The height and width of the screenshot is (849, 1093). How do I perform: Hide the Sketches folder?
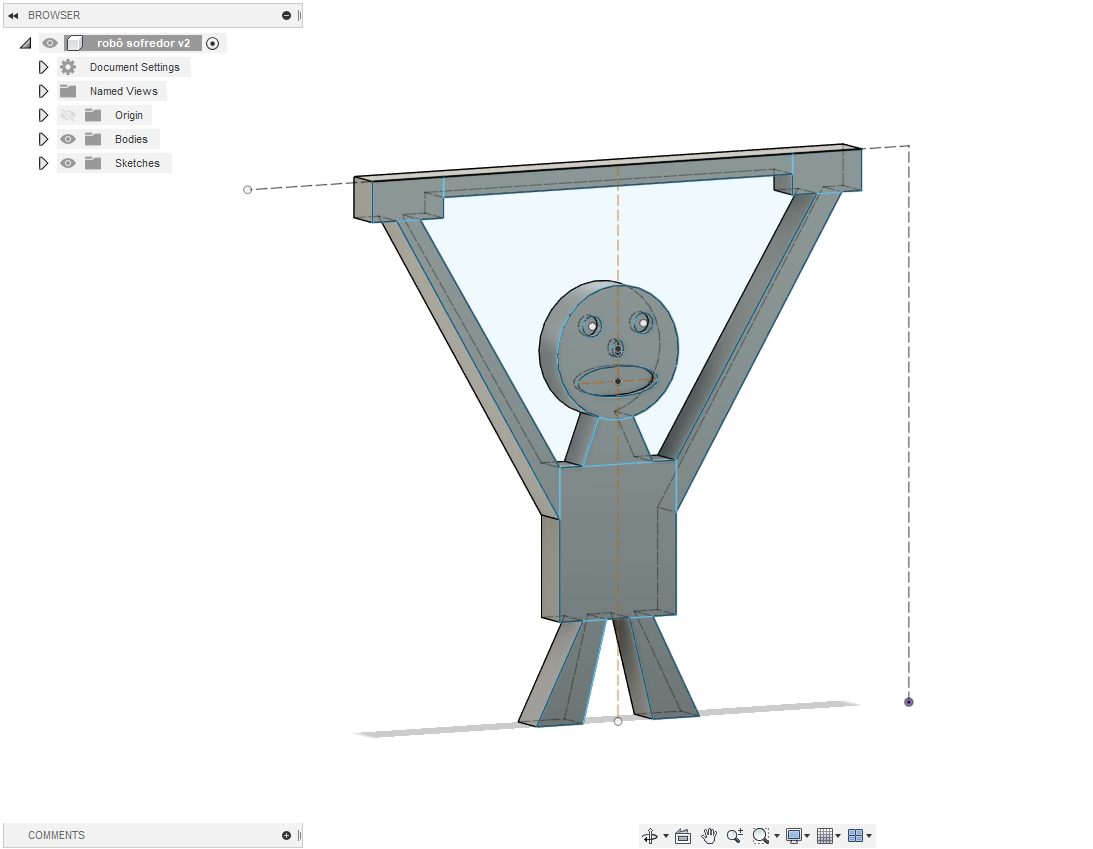(x=68, y=163)
